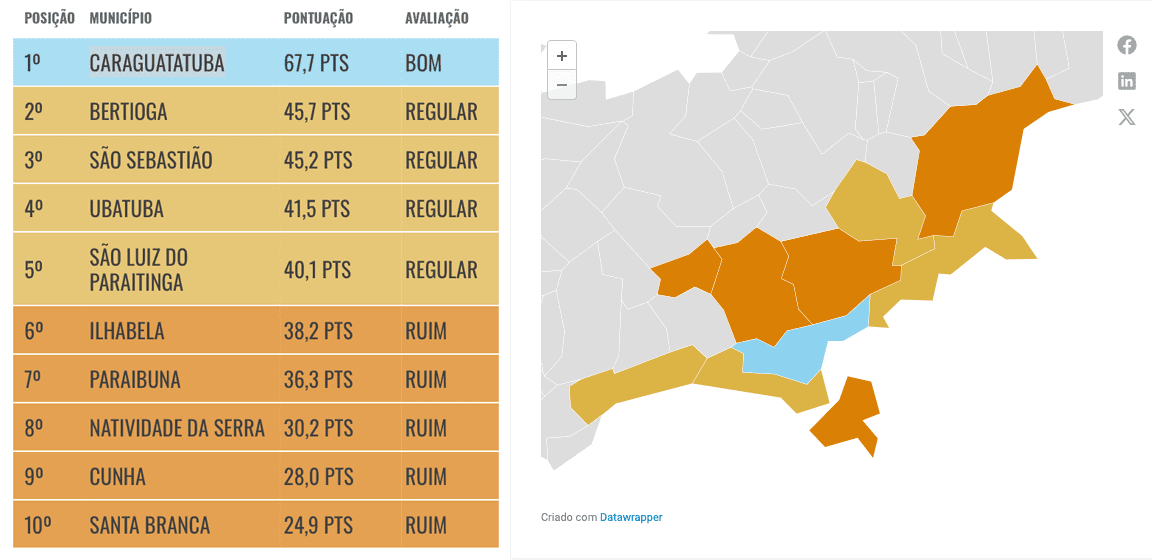The image size is (1152, 560).
Task: Click the 1º position cell
Action: (x=32, y=63)
